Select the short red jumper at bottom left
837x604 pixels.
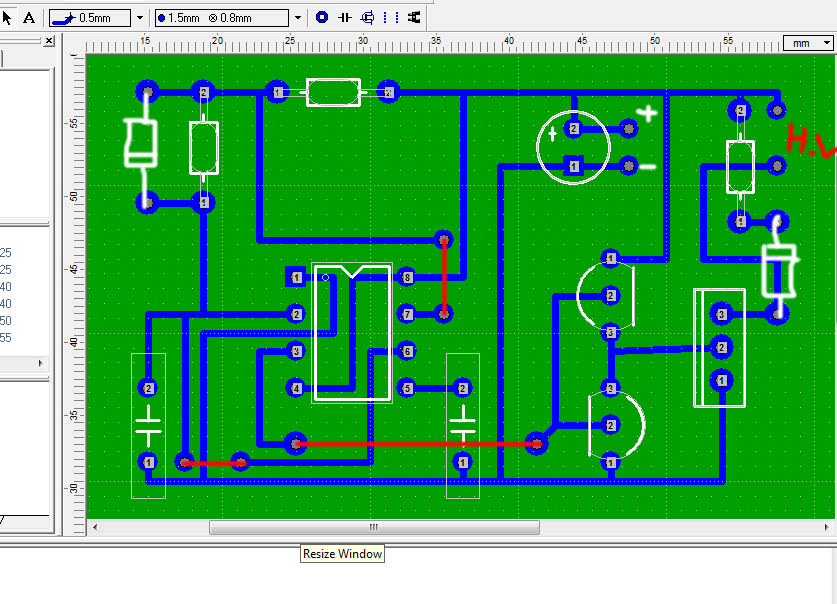tap(212, 463)
